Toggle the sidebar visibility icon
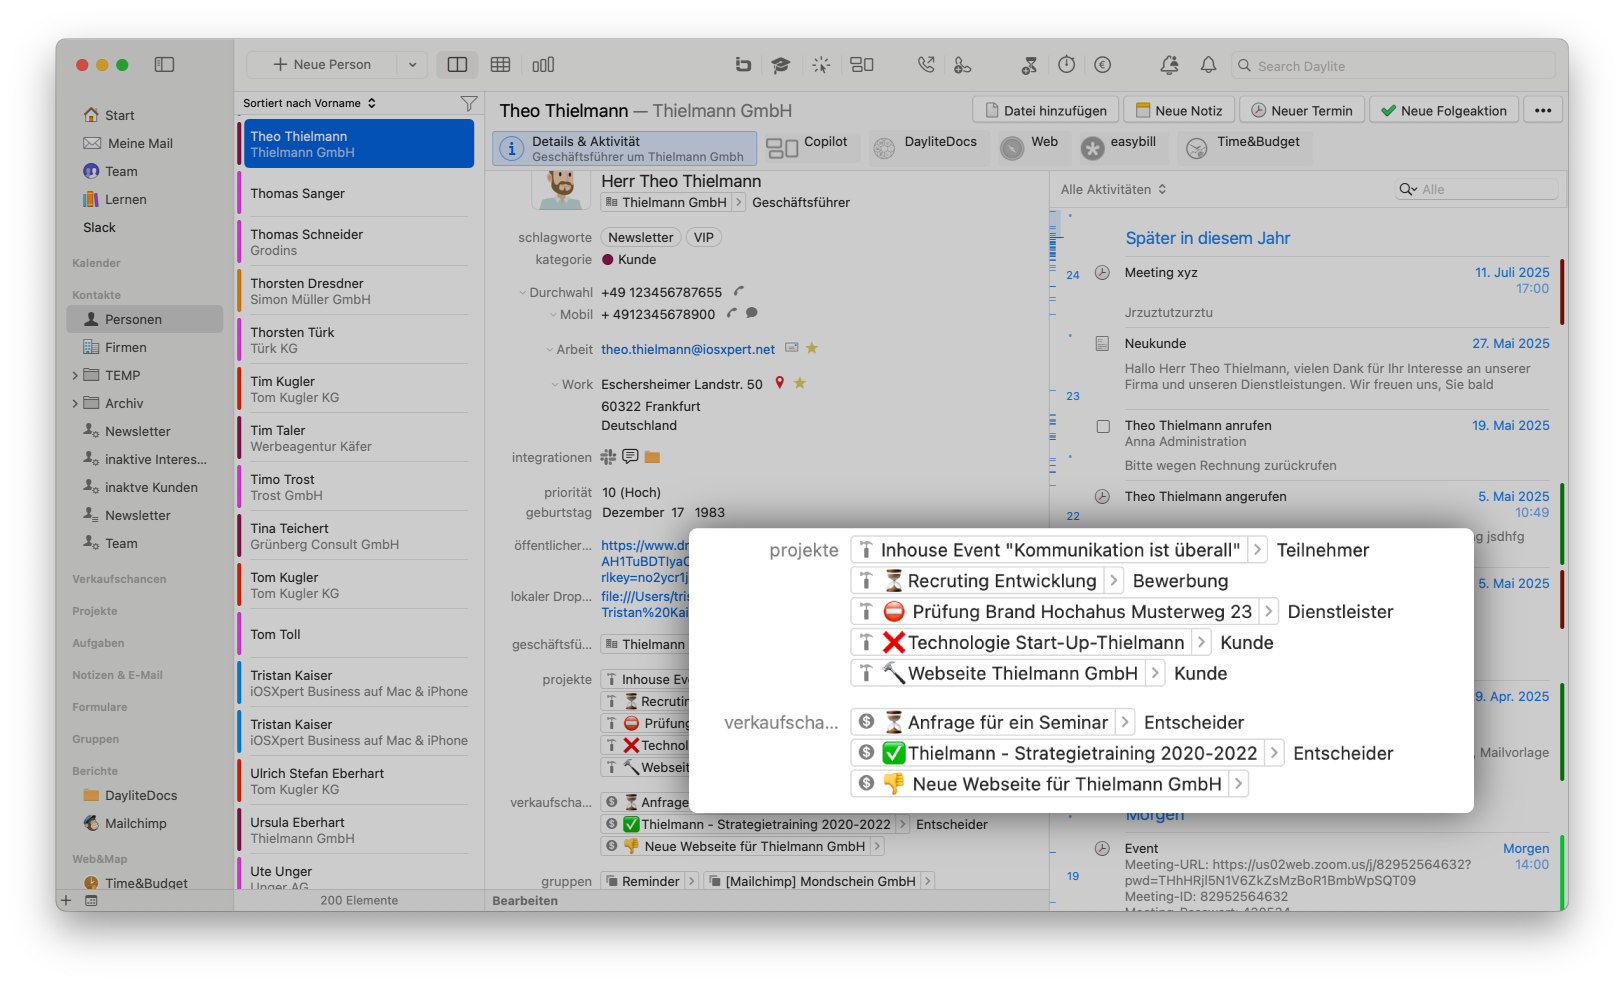The width and height of the screenshot is (1624, 986). coord(165,65)
